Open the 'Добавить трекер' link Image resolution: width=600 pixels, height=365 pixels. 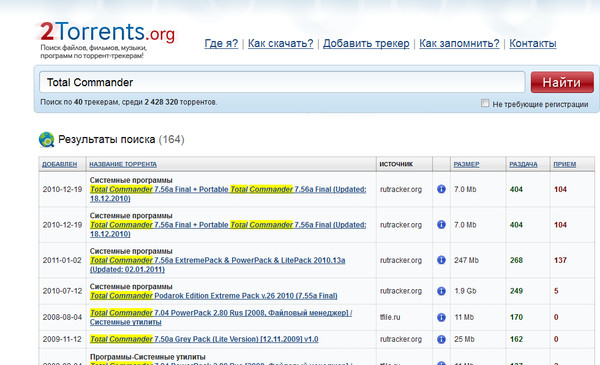(366, 44)
